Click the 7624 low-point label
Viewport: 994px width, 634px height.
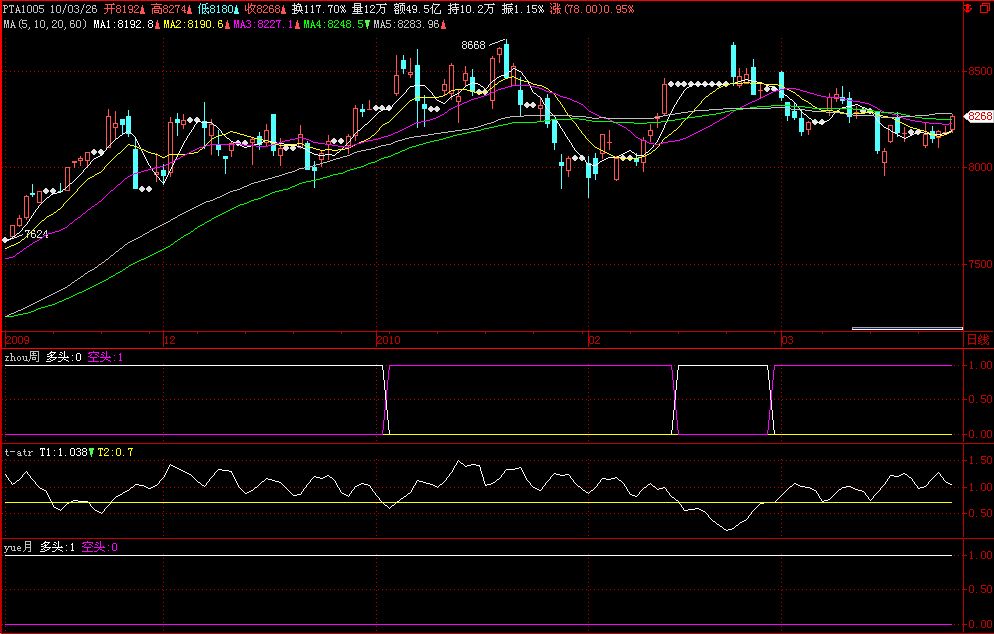click(x=36, y=234)
